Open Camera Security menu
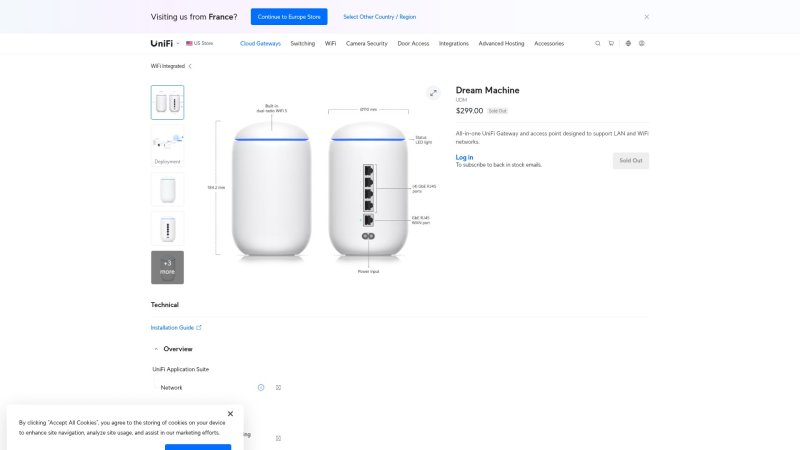This screenshot has height=450, width=800. (x=366, y=43)
